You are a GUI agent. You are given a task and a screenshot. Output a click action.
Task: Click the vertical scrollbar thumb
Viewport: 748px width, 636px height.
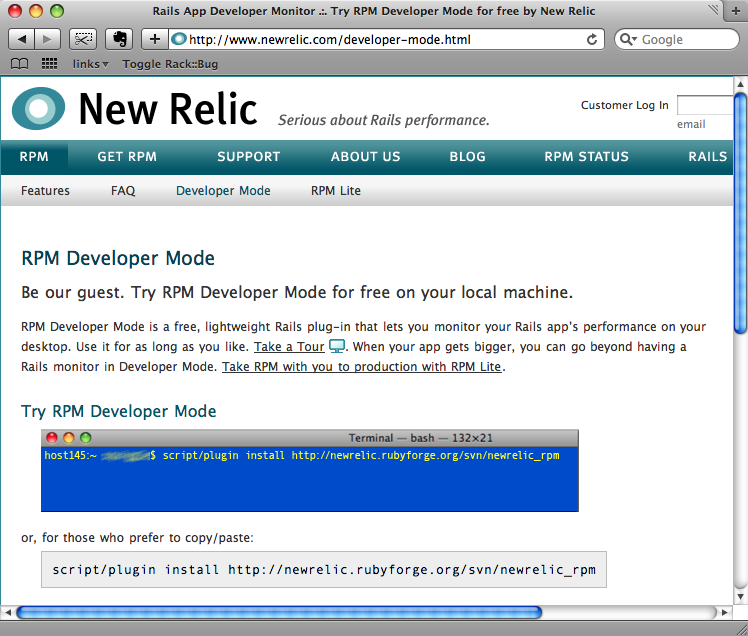tap(740, 214)
